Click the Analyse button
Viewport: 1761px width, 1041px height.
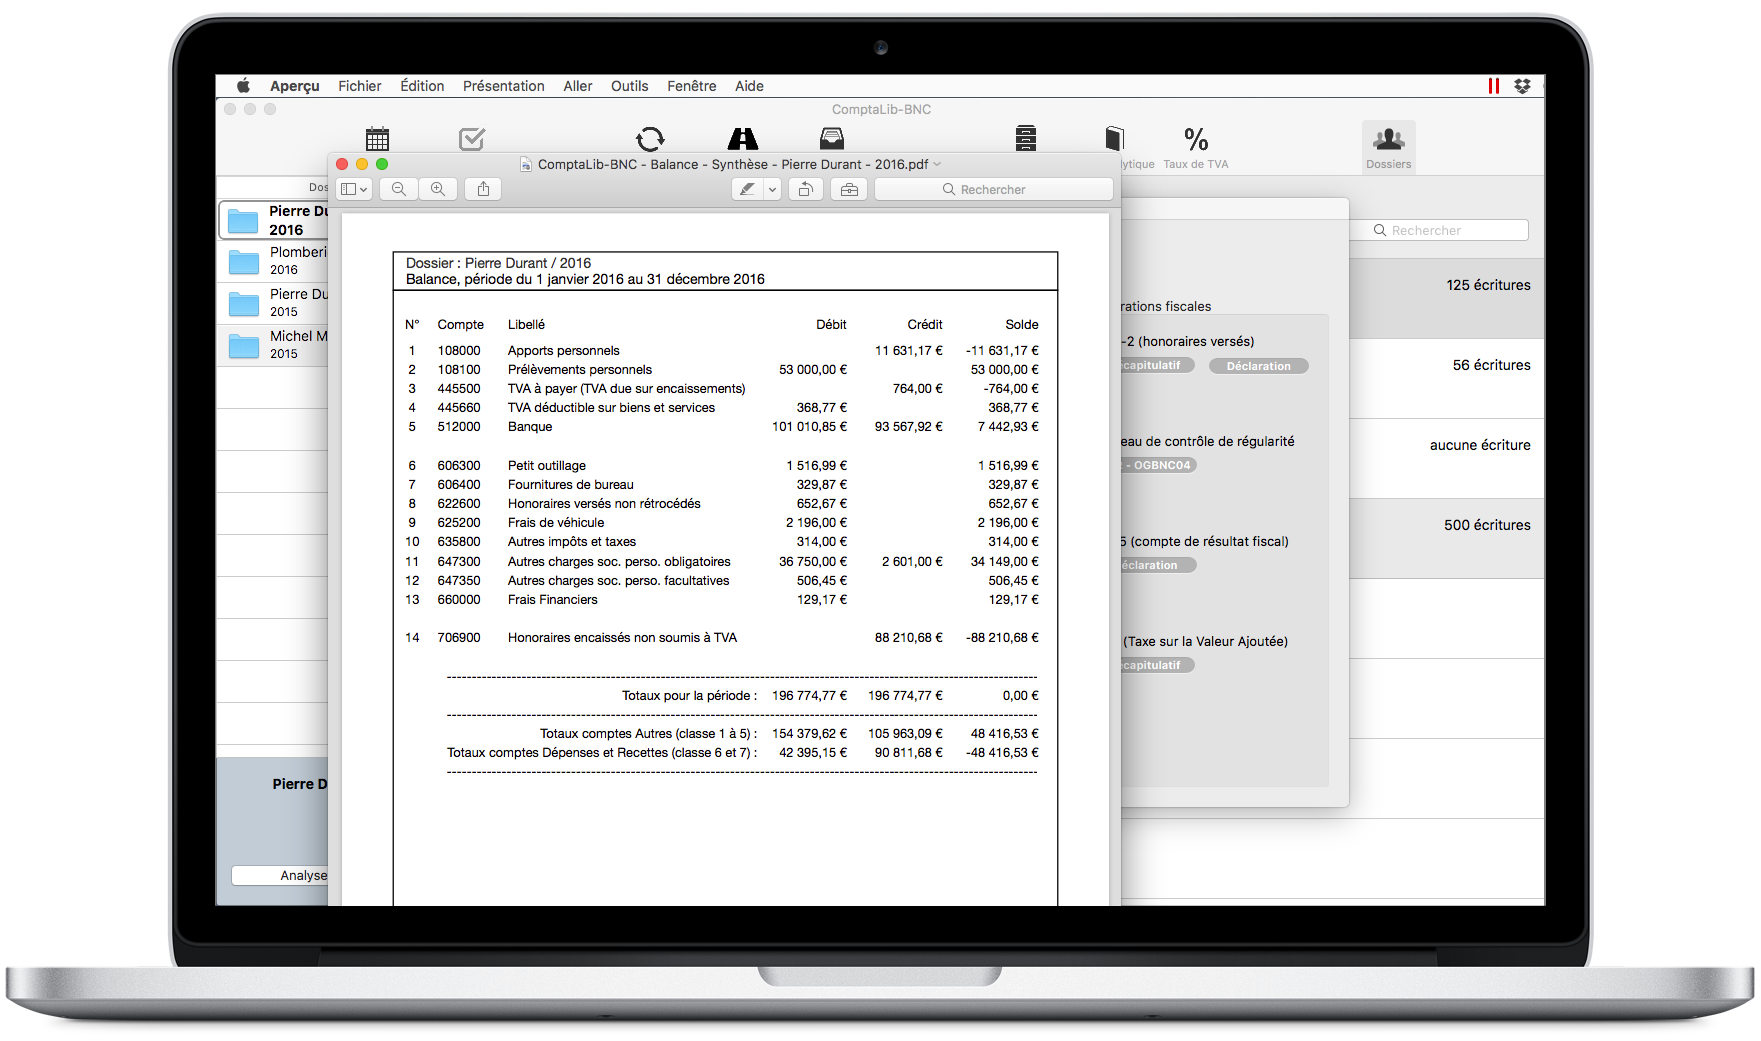pos(281,875)
